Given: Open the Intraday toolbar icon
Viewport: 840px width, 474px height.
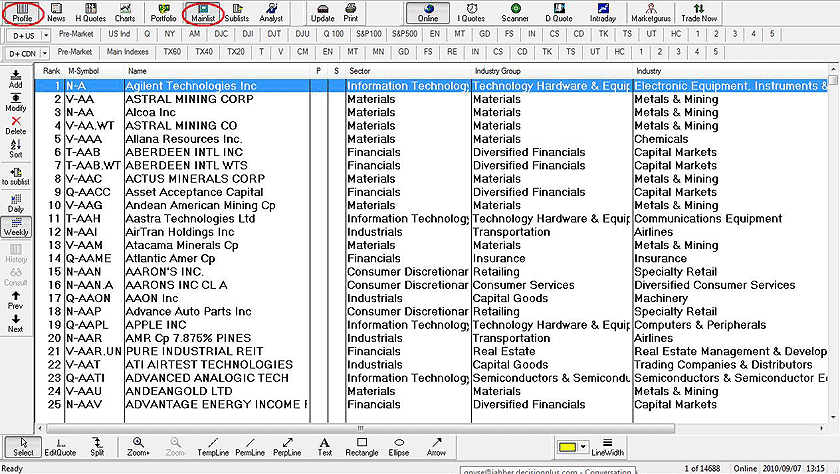Looking at the screenshot, I should (x=603, y=12).
